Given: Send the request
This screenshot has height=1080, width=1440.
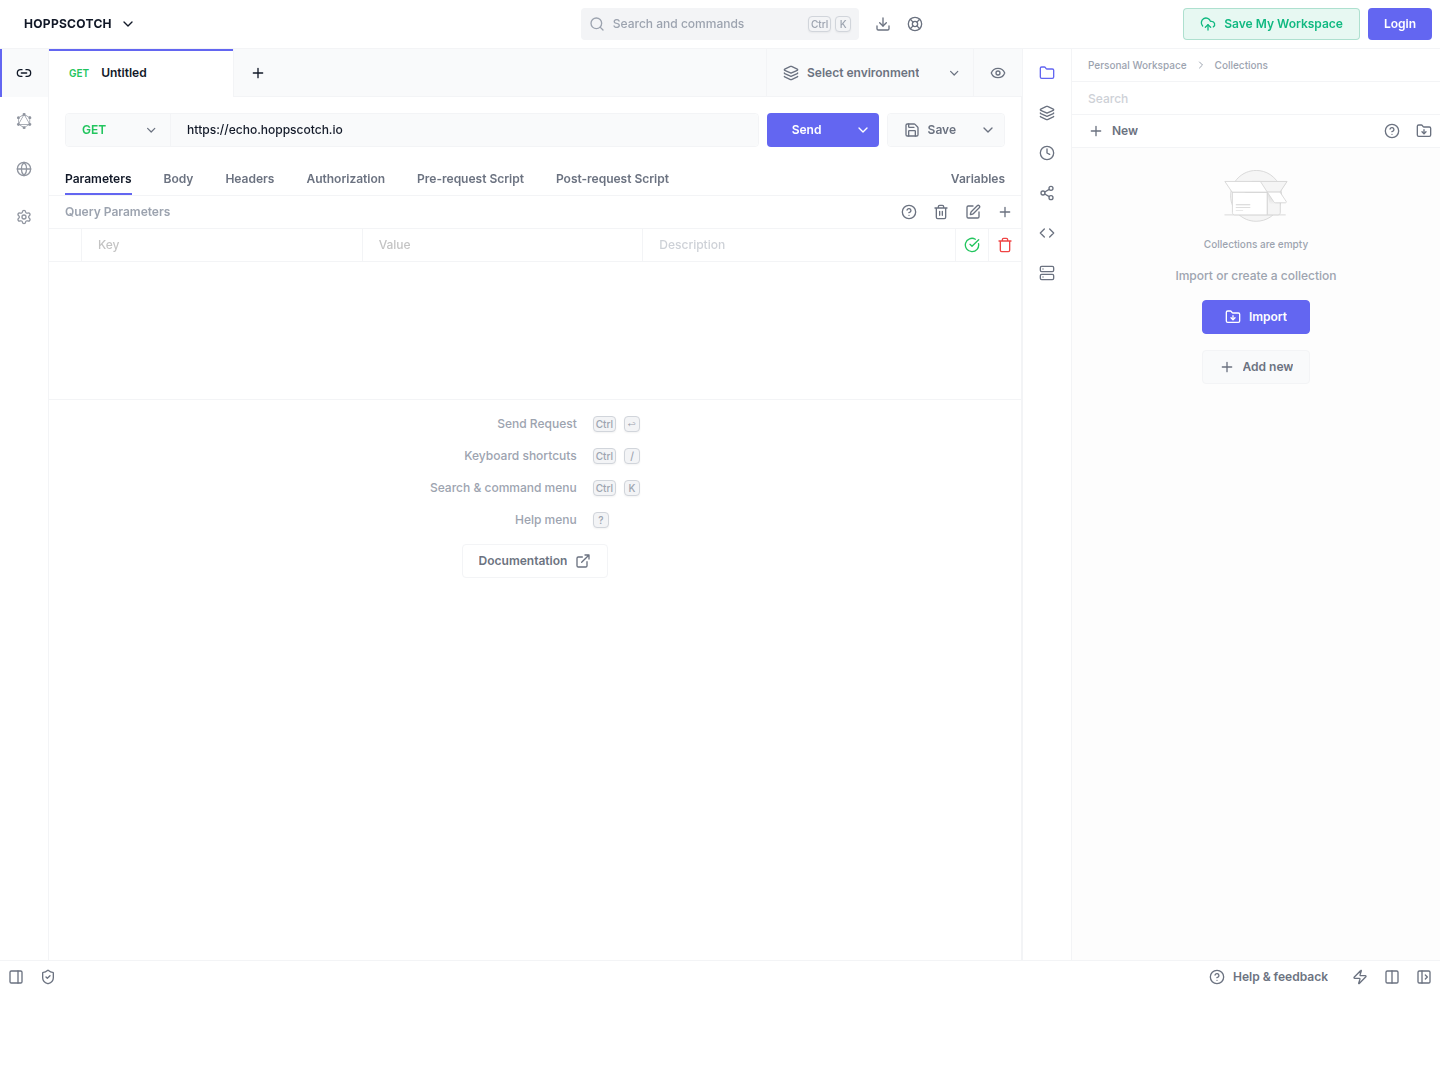Looking at the screenshot, I should tap(807, 130).
